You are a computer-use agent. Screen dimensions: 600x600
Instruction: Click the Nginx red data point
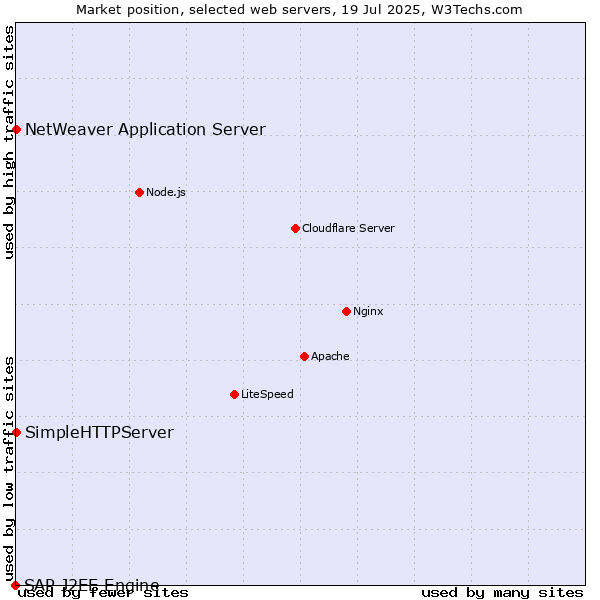pyautogui.click(x=346, y=311)
